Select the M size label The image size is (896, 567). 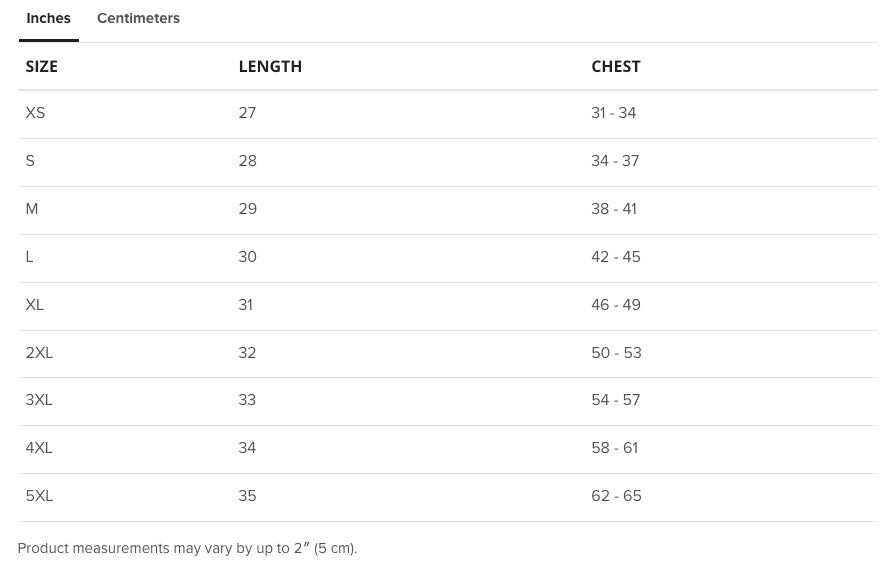(x=32, y=209)
